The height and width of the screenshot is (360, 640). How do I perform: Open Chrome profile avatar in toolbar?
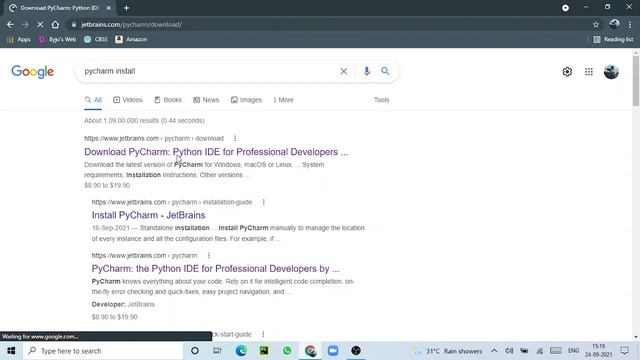[x=614, y=24]
